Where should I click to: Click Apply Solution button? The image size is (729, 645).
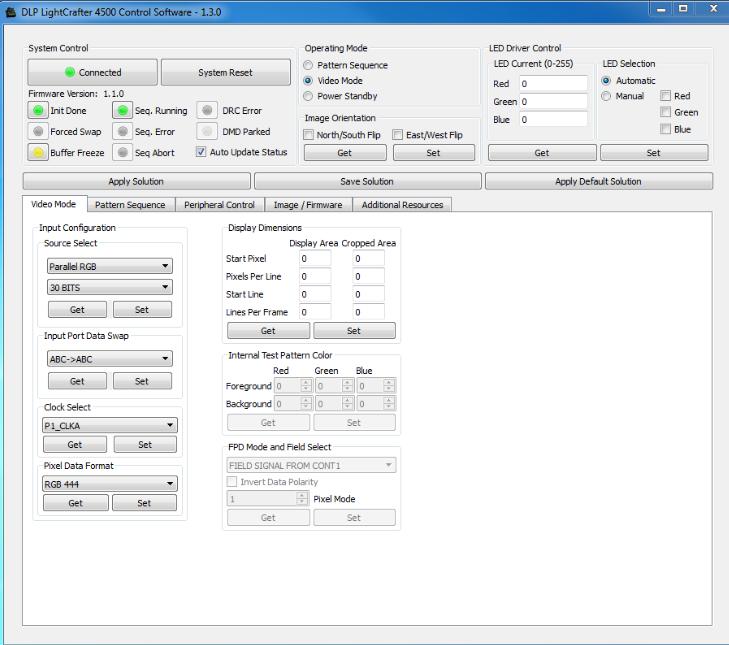click(136, 181)
